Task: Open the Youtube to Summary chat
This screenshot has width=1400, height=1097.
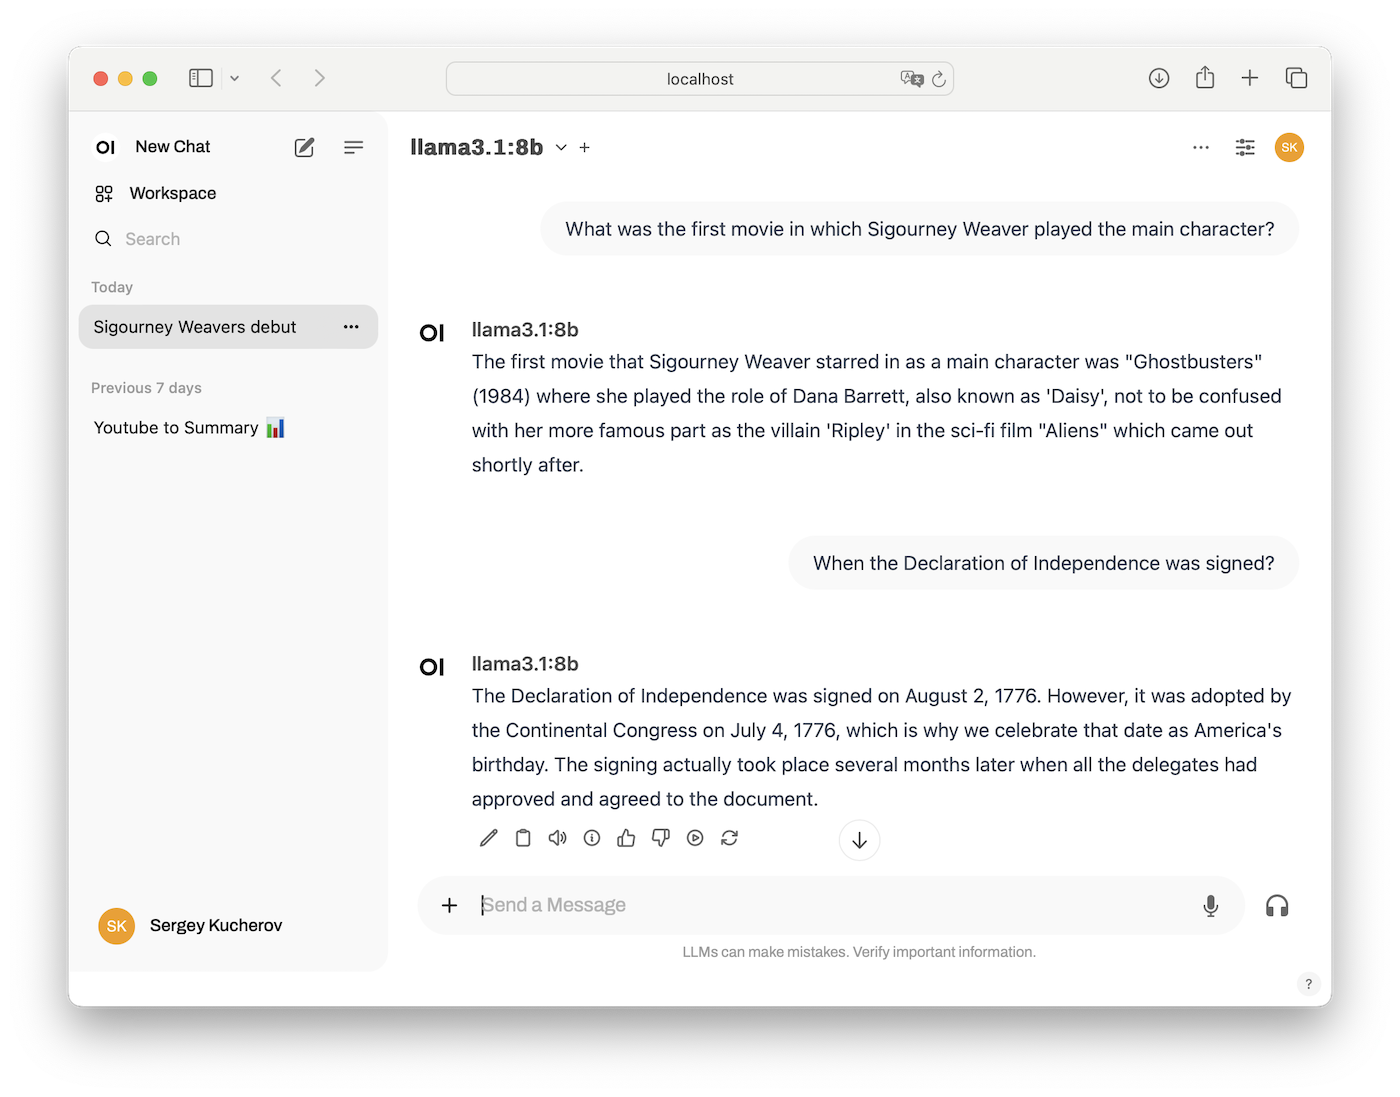Action: (190, 428)
